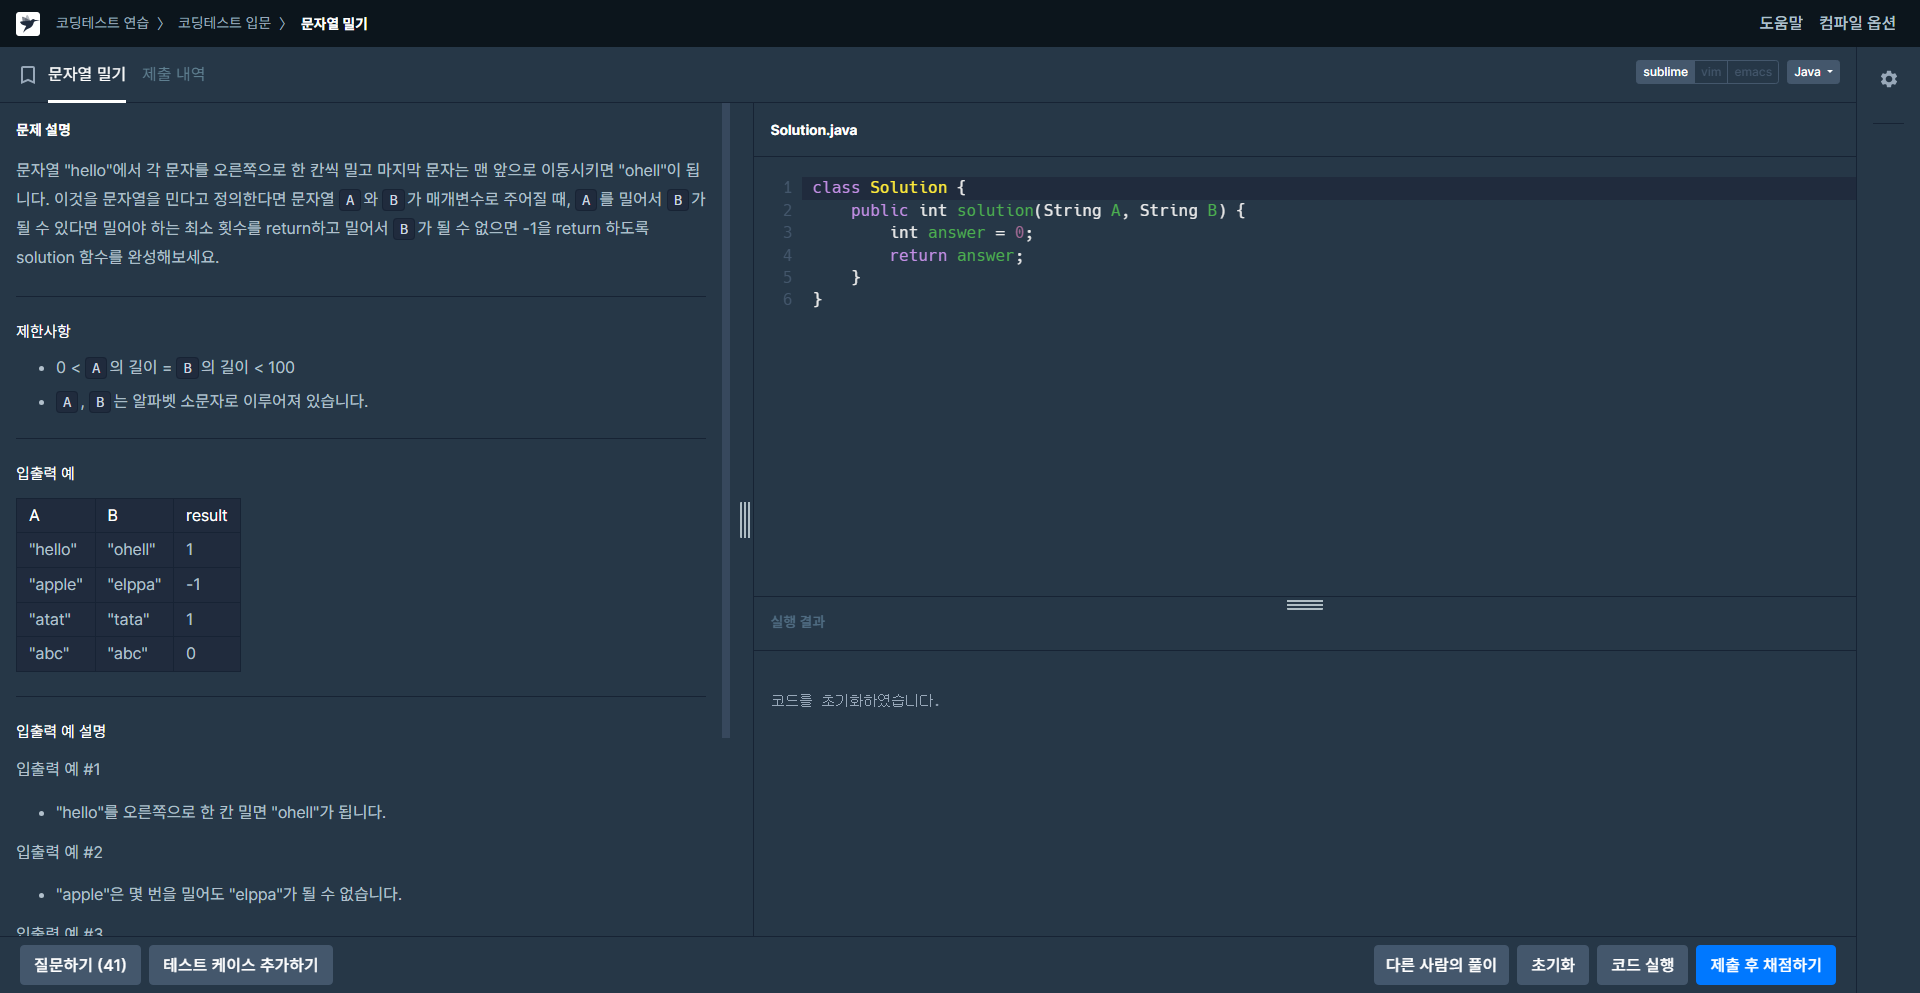Click the 문제 설명 heading
Image resolution: width=1920 pixels, height=993 pixels.
(x=43, y=130)
